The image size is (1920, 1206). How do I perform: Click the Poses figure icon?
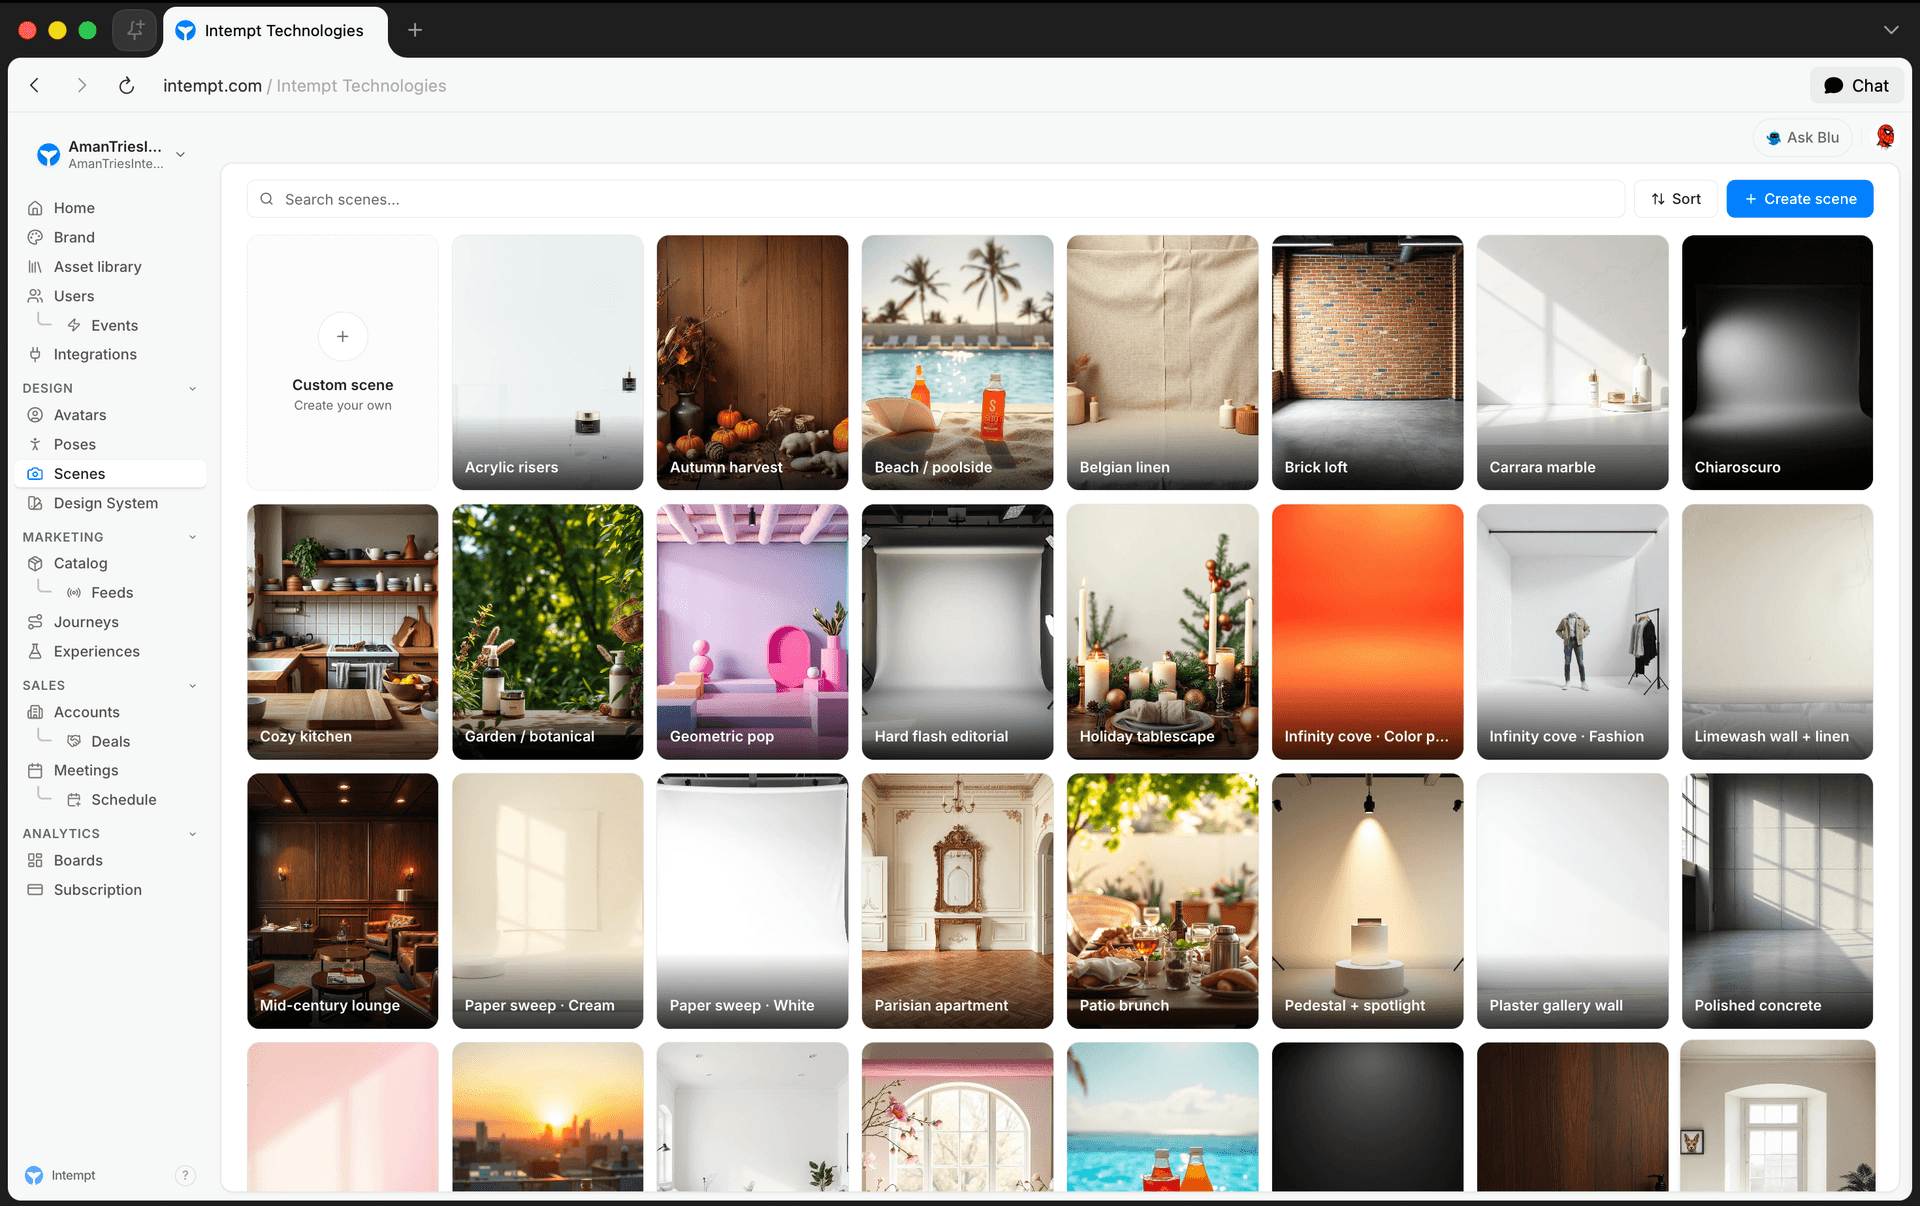[x=35, y=444]
